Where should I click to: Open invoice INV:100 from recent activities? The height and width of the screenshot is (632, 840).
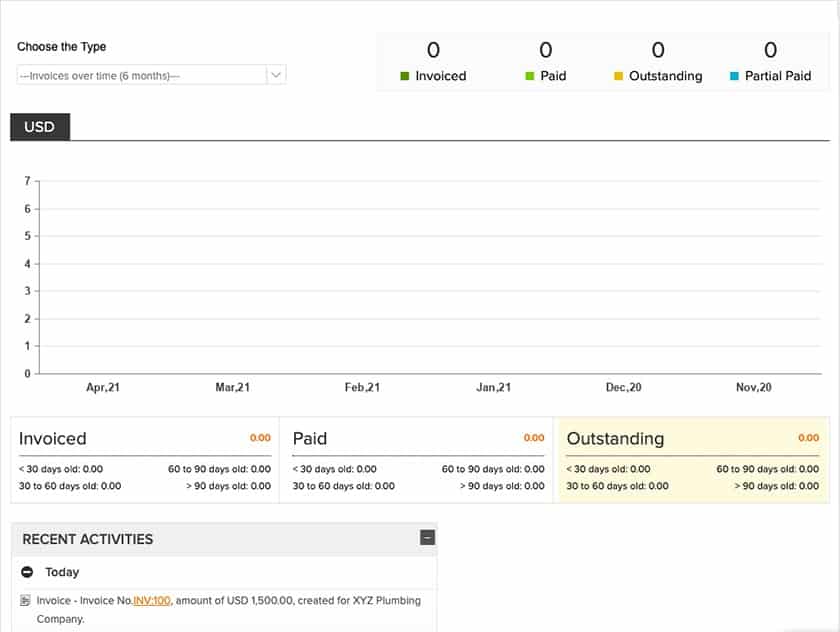153,600
